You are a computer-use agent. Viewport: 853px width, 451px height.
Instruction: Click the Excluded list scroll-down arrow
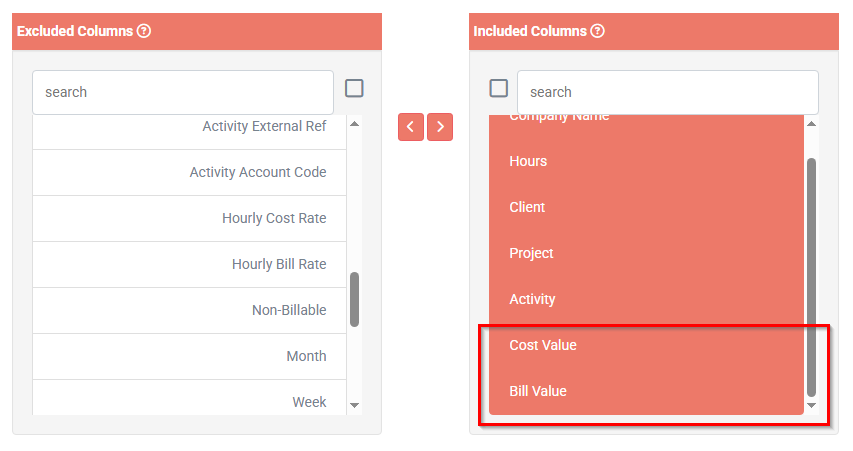[x=355, y=405]
